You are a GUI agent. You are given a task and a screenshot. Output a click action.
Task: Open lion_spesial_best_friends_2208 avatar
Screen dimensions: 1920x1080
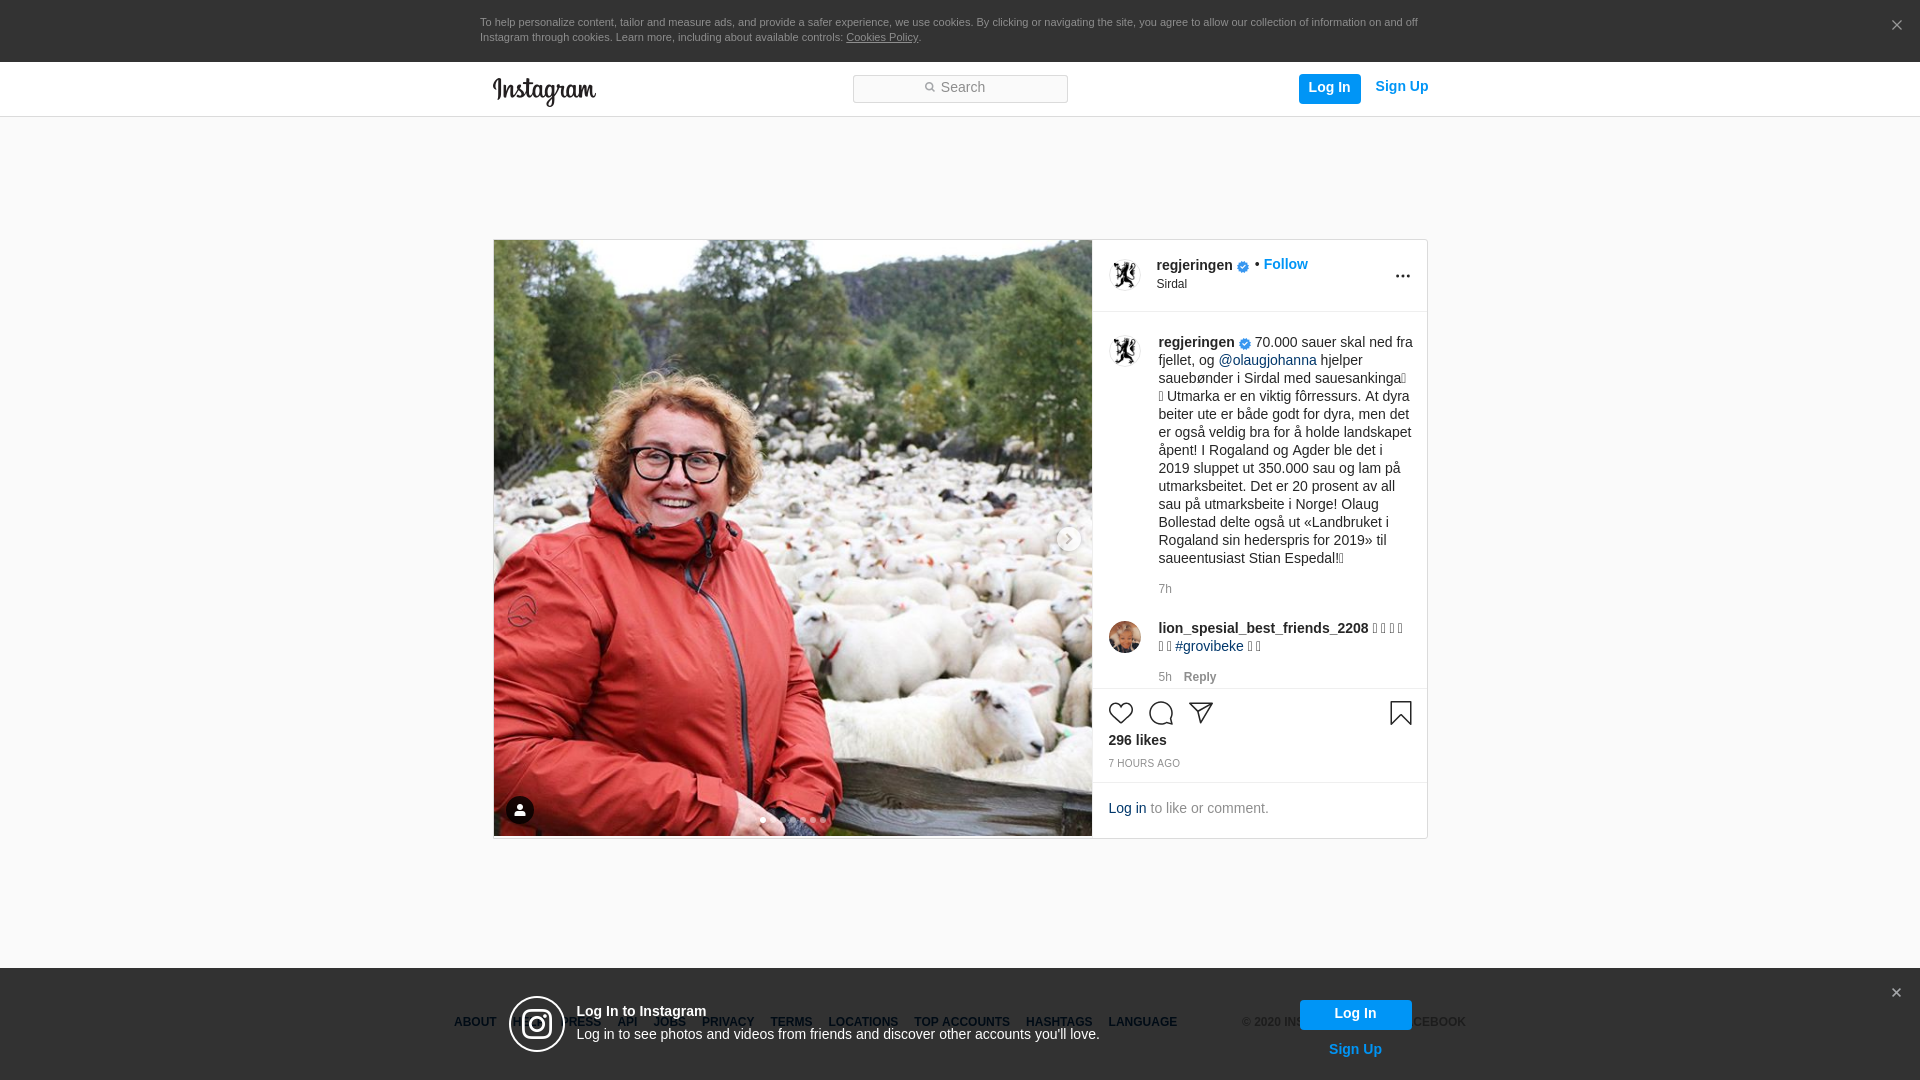(x=1124, y=637)
